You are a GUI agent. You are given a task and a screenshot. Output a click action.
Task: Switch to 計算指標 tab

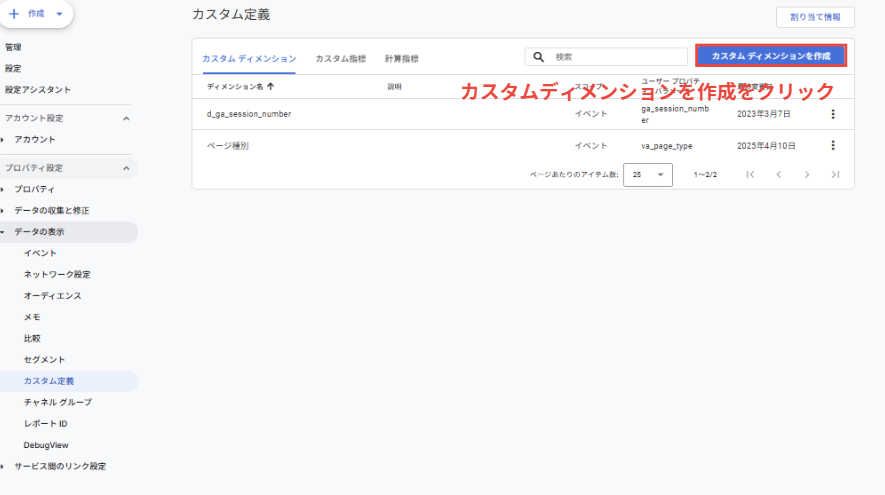(x=402, y=59)
